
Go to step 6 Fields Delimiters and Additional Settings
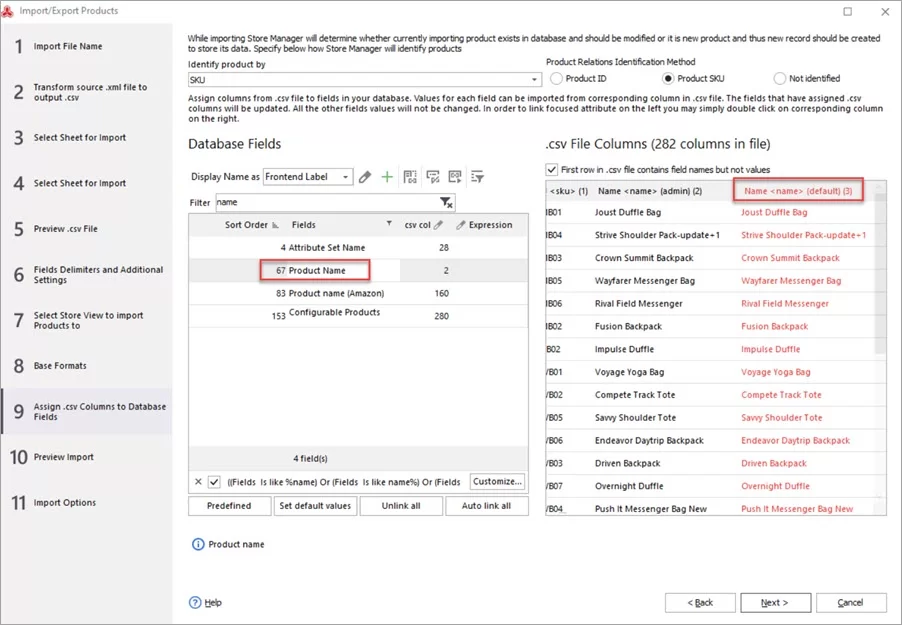(86, 275)
